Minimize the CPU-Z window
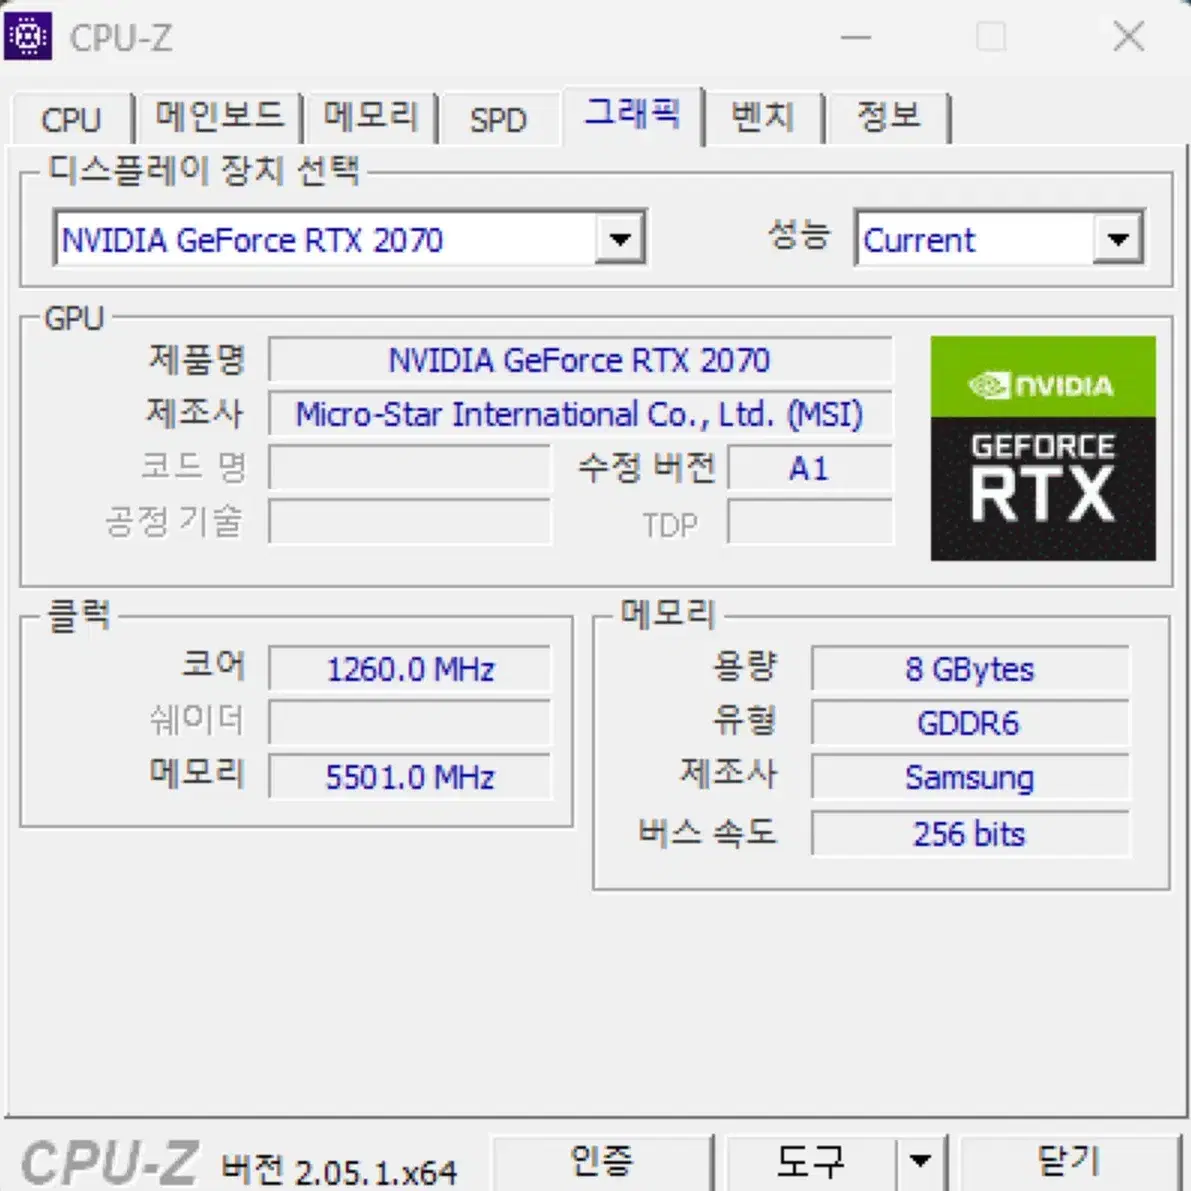The image size is (1191, 1191). point(856,36)
